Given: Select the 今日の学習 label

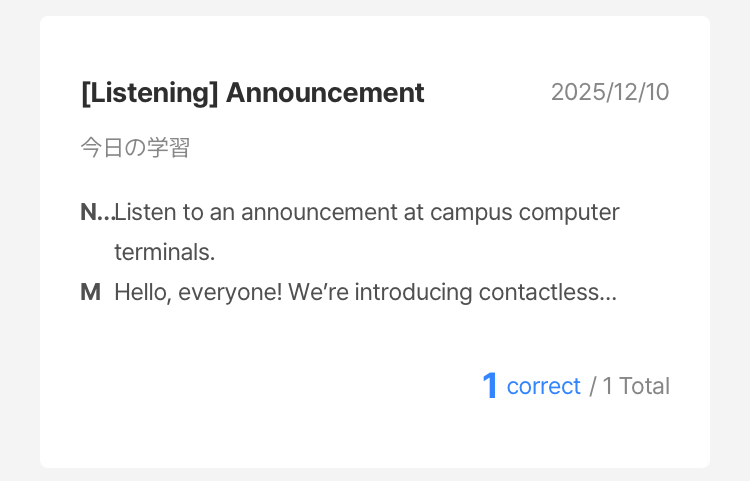Looking at the screenshot, I should [135, 148].
